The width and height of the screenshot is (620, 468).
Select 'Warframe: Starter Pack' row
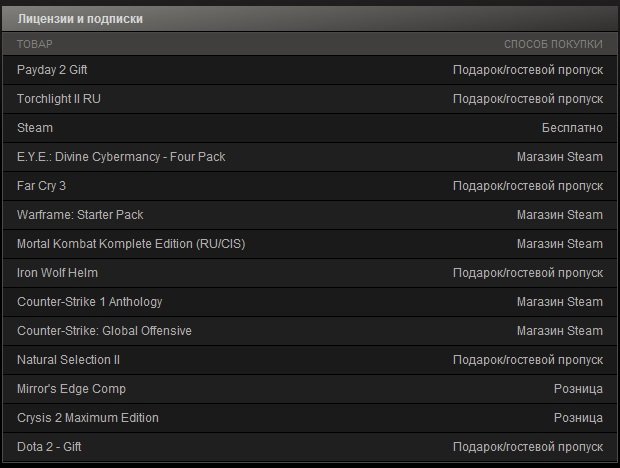pos(310,215)
